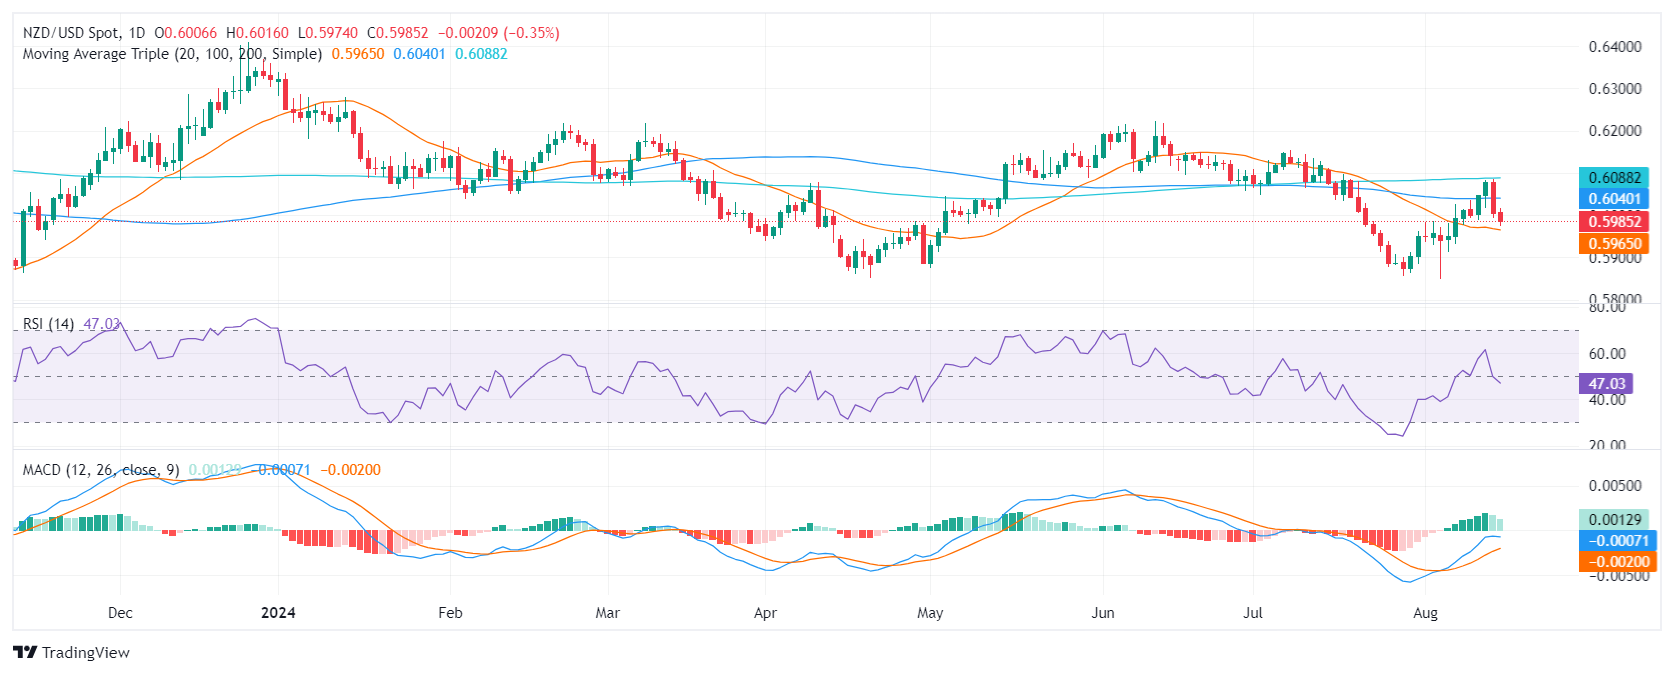Click the orange 0.59650 value in legend
The height and width of the screenshot is (674, 1674).
[358, 54]
